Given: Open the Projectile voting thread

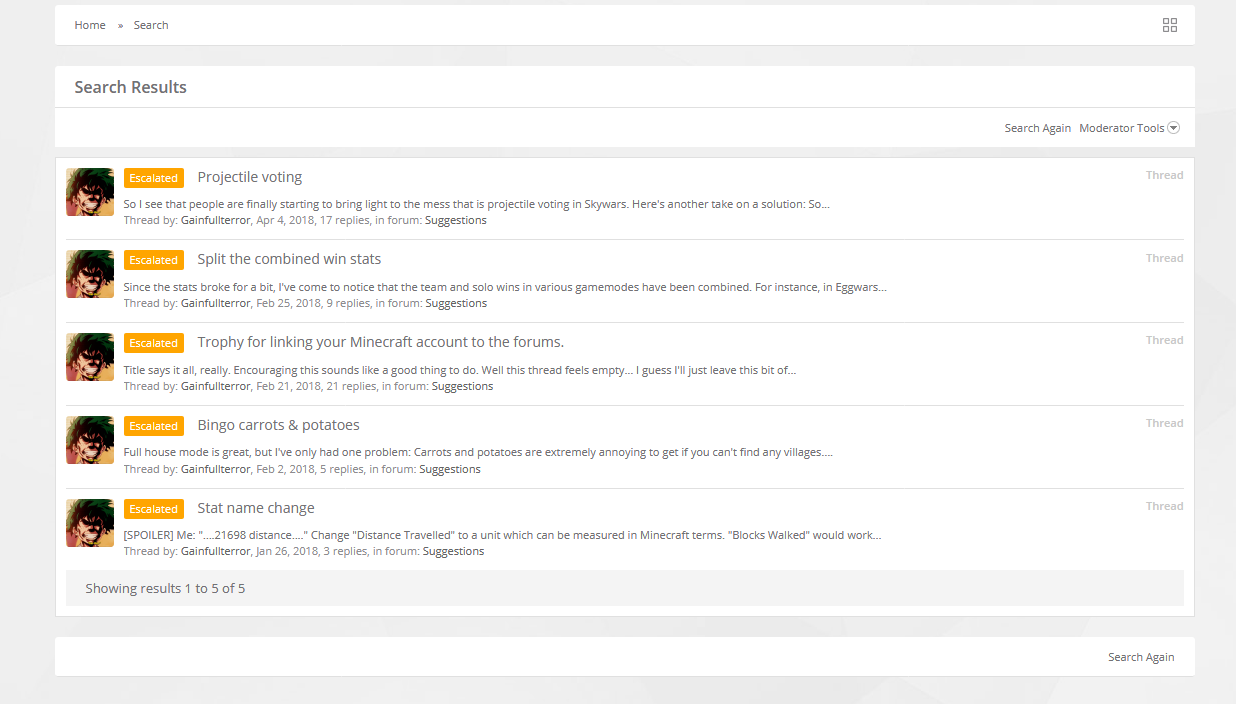Looking at the screenshot, I should coord(250,177).
